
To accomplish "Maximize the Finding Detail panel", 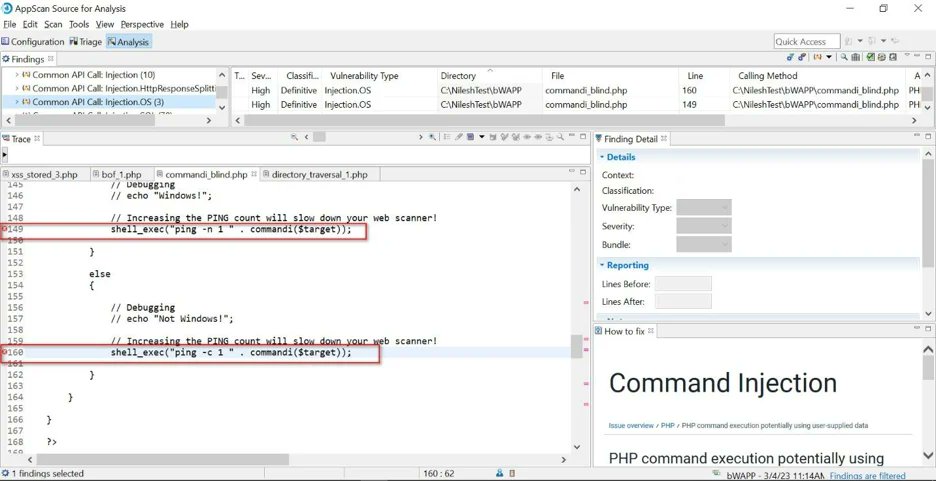I will pyautogui.click(x=928, y=137).
